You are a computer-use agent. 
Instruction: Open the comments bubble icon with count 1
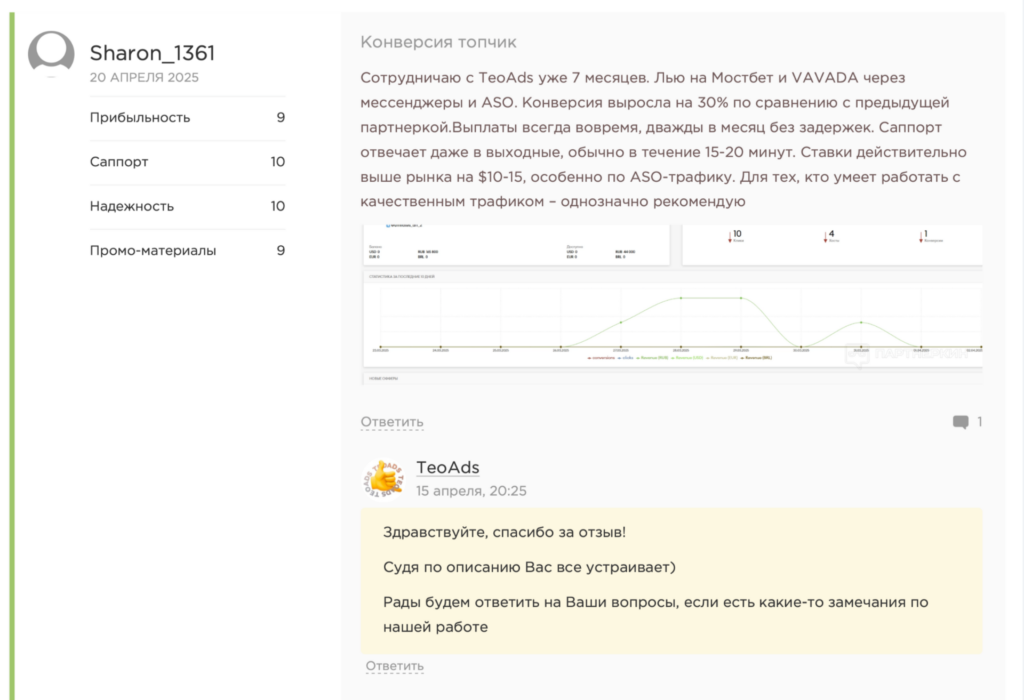960,422
